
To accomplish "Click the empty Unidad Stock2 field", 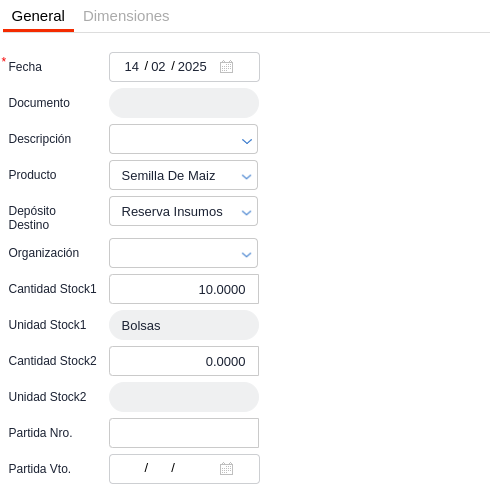I will tap(184, 397).
